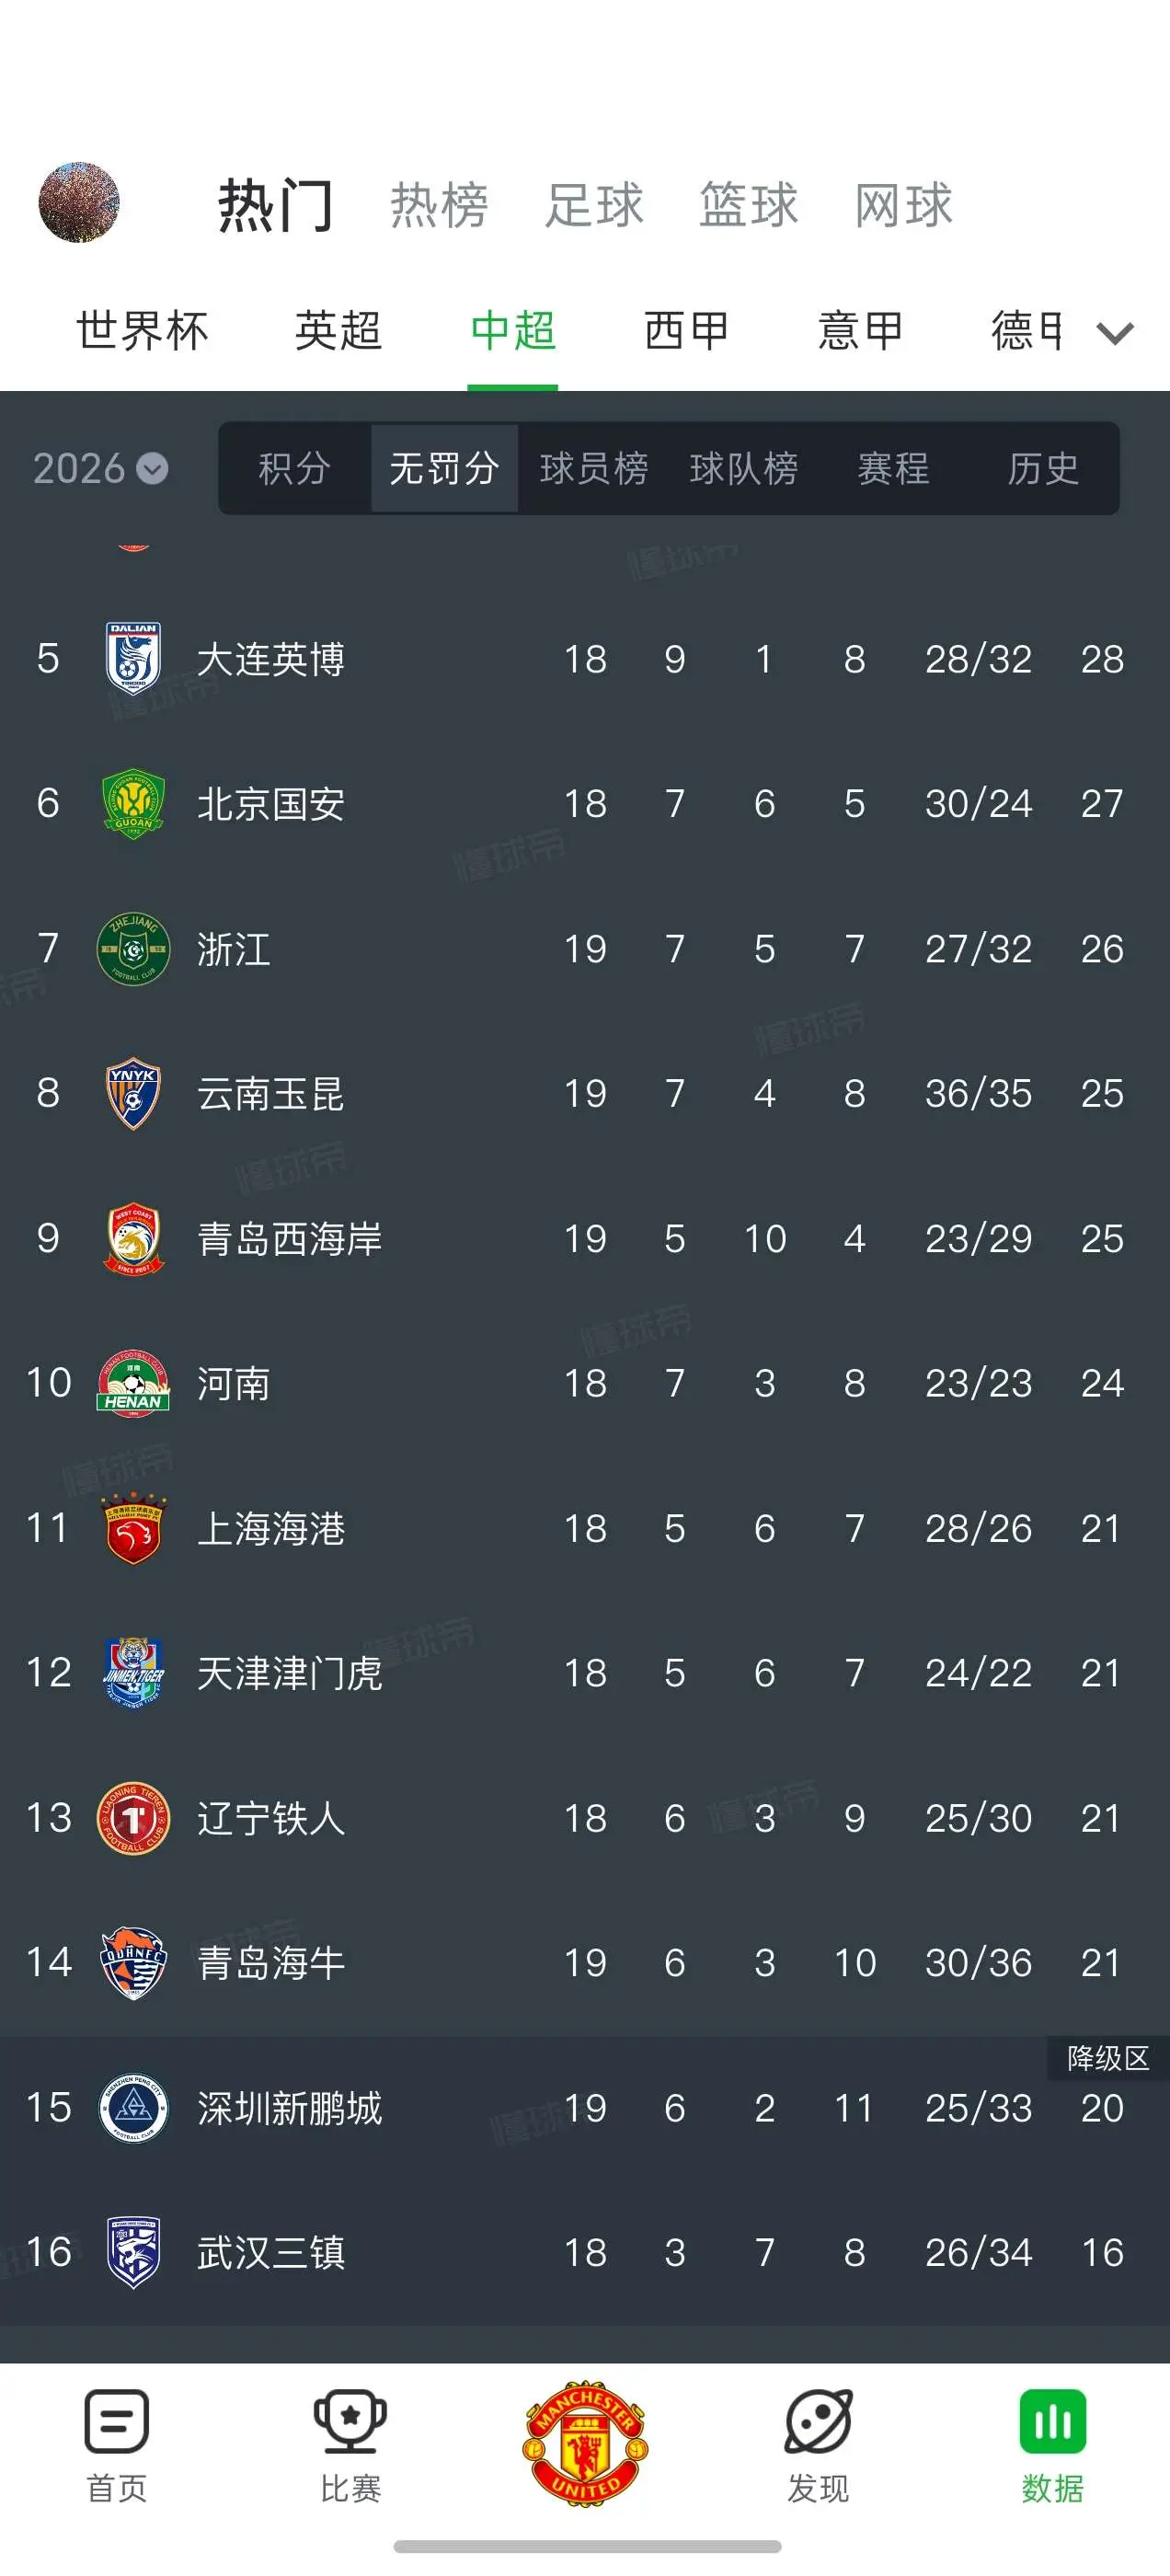Open the 北京国安 team logo
The width and height of the screenshot is (1170, 2576).
(x=133, y=803)
